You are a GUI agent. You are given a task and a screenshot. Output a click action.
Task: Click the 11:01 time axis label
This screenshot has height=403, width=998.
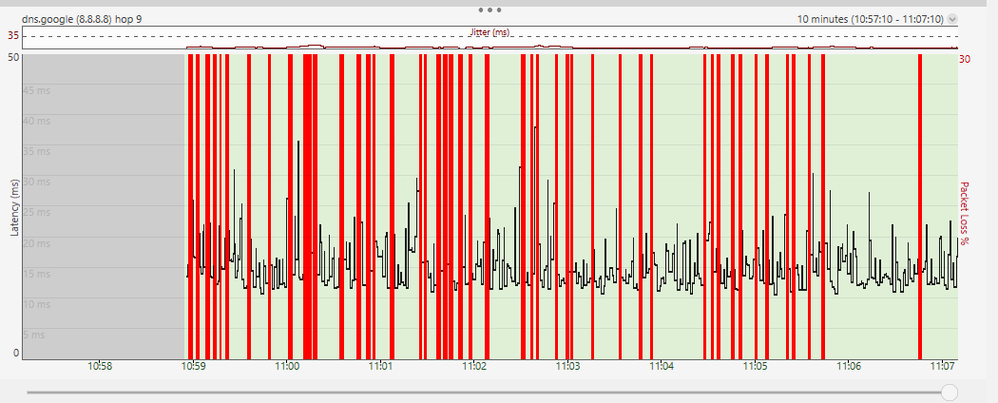[x=381, y=366]
